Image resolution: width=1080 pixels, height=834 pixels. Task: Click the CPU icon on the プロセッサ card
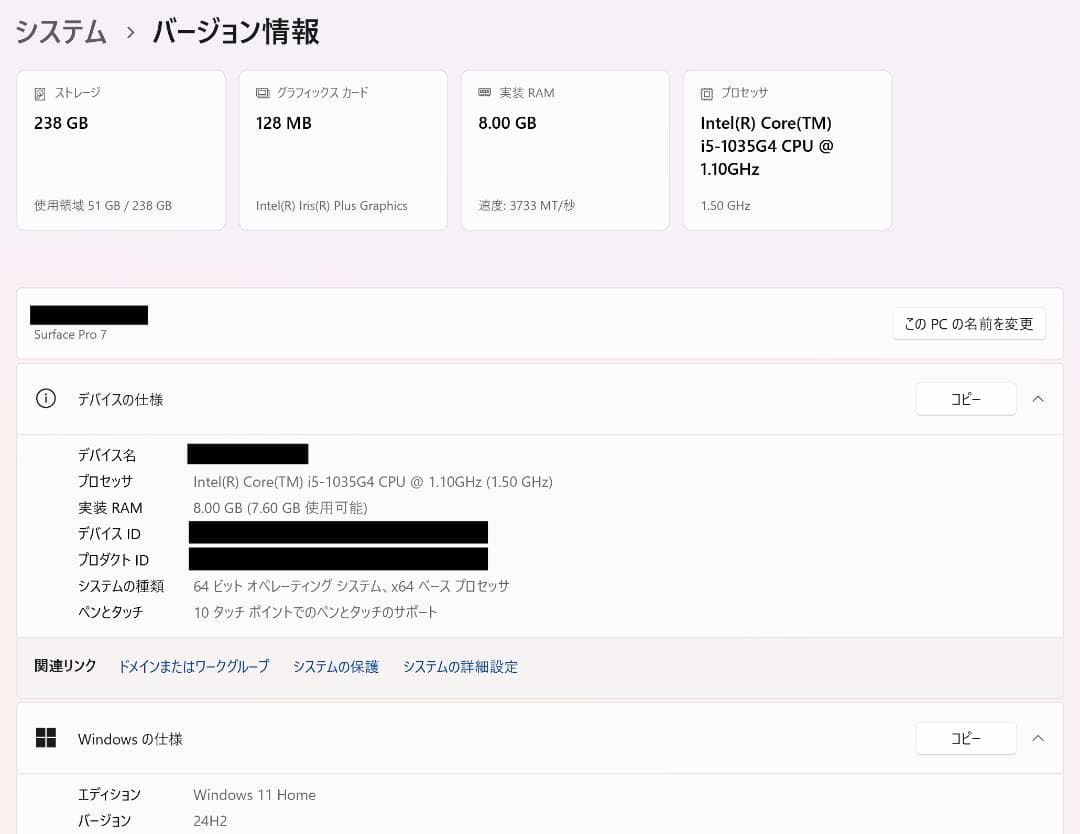tap(707, 92)
